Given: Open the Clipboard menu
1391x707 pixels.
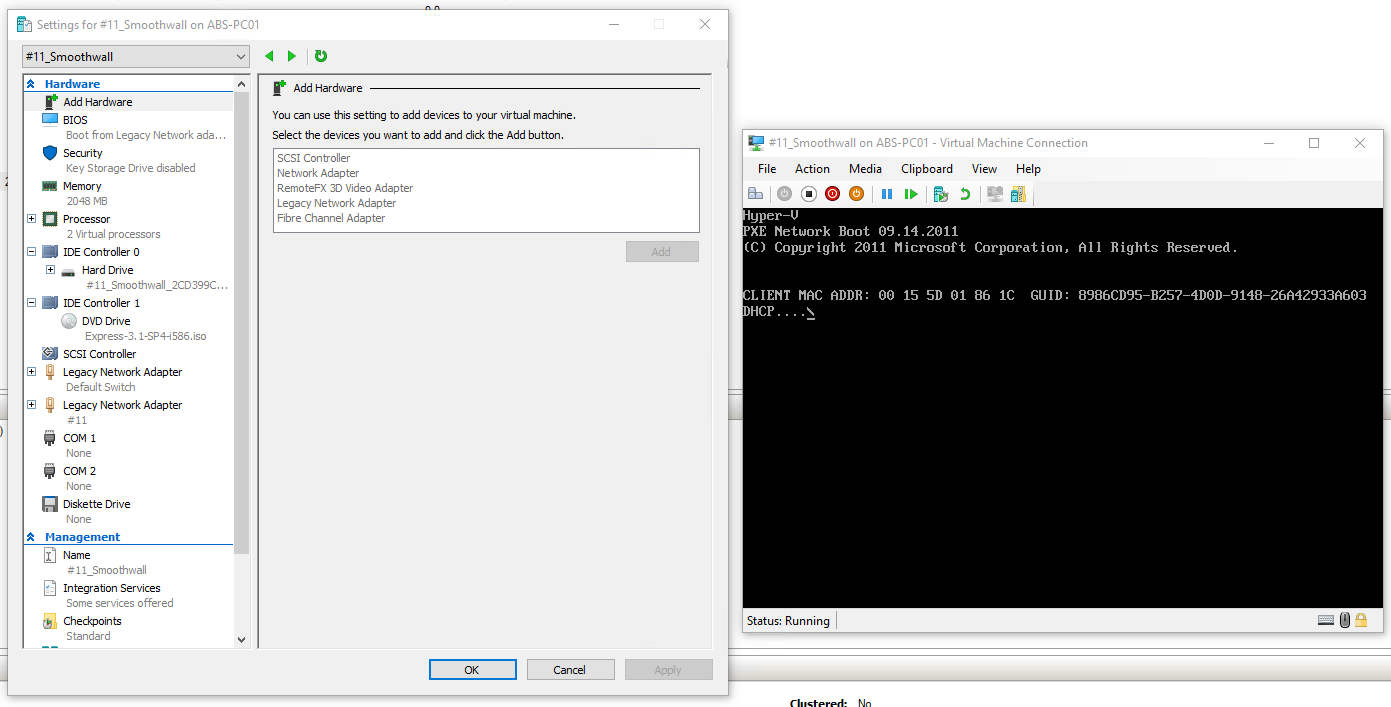Looking at the screenshot, I should pos(927,169).
